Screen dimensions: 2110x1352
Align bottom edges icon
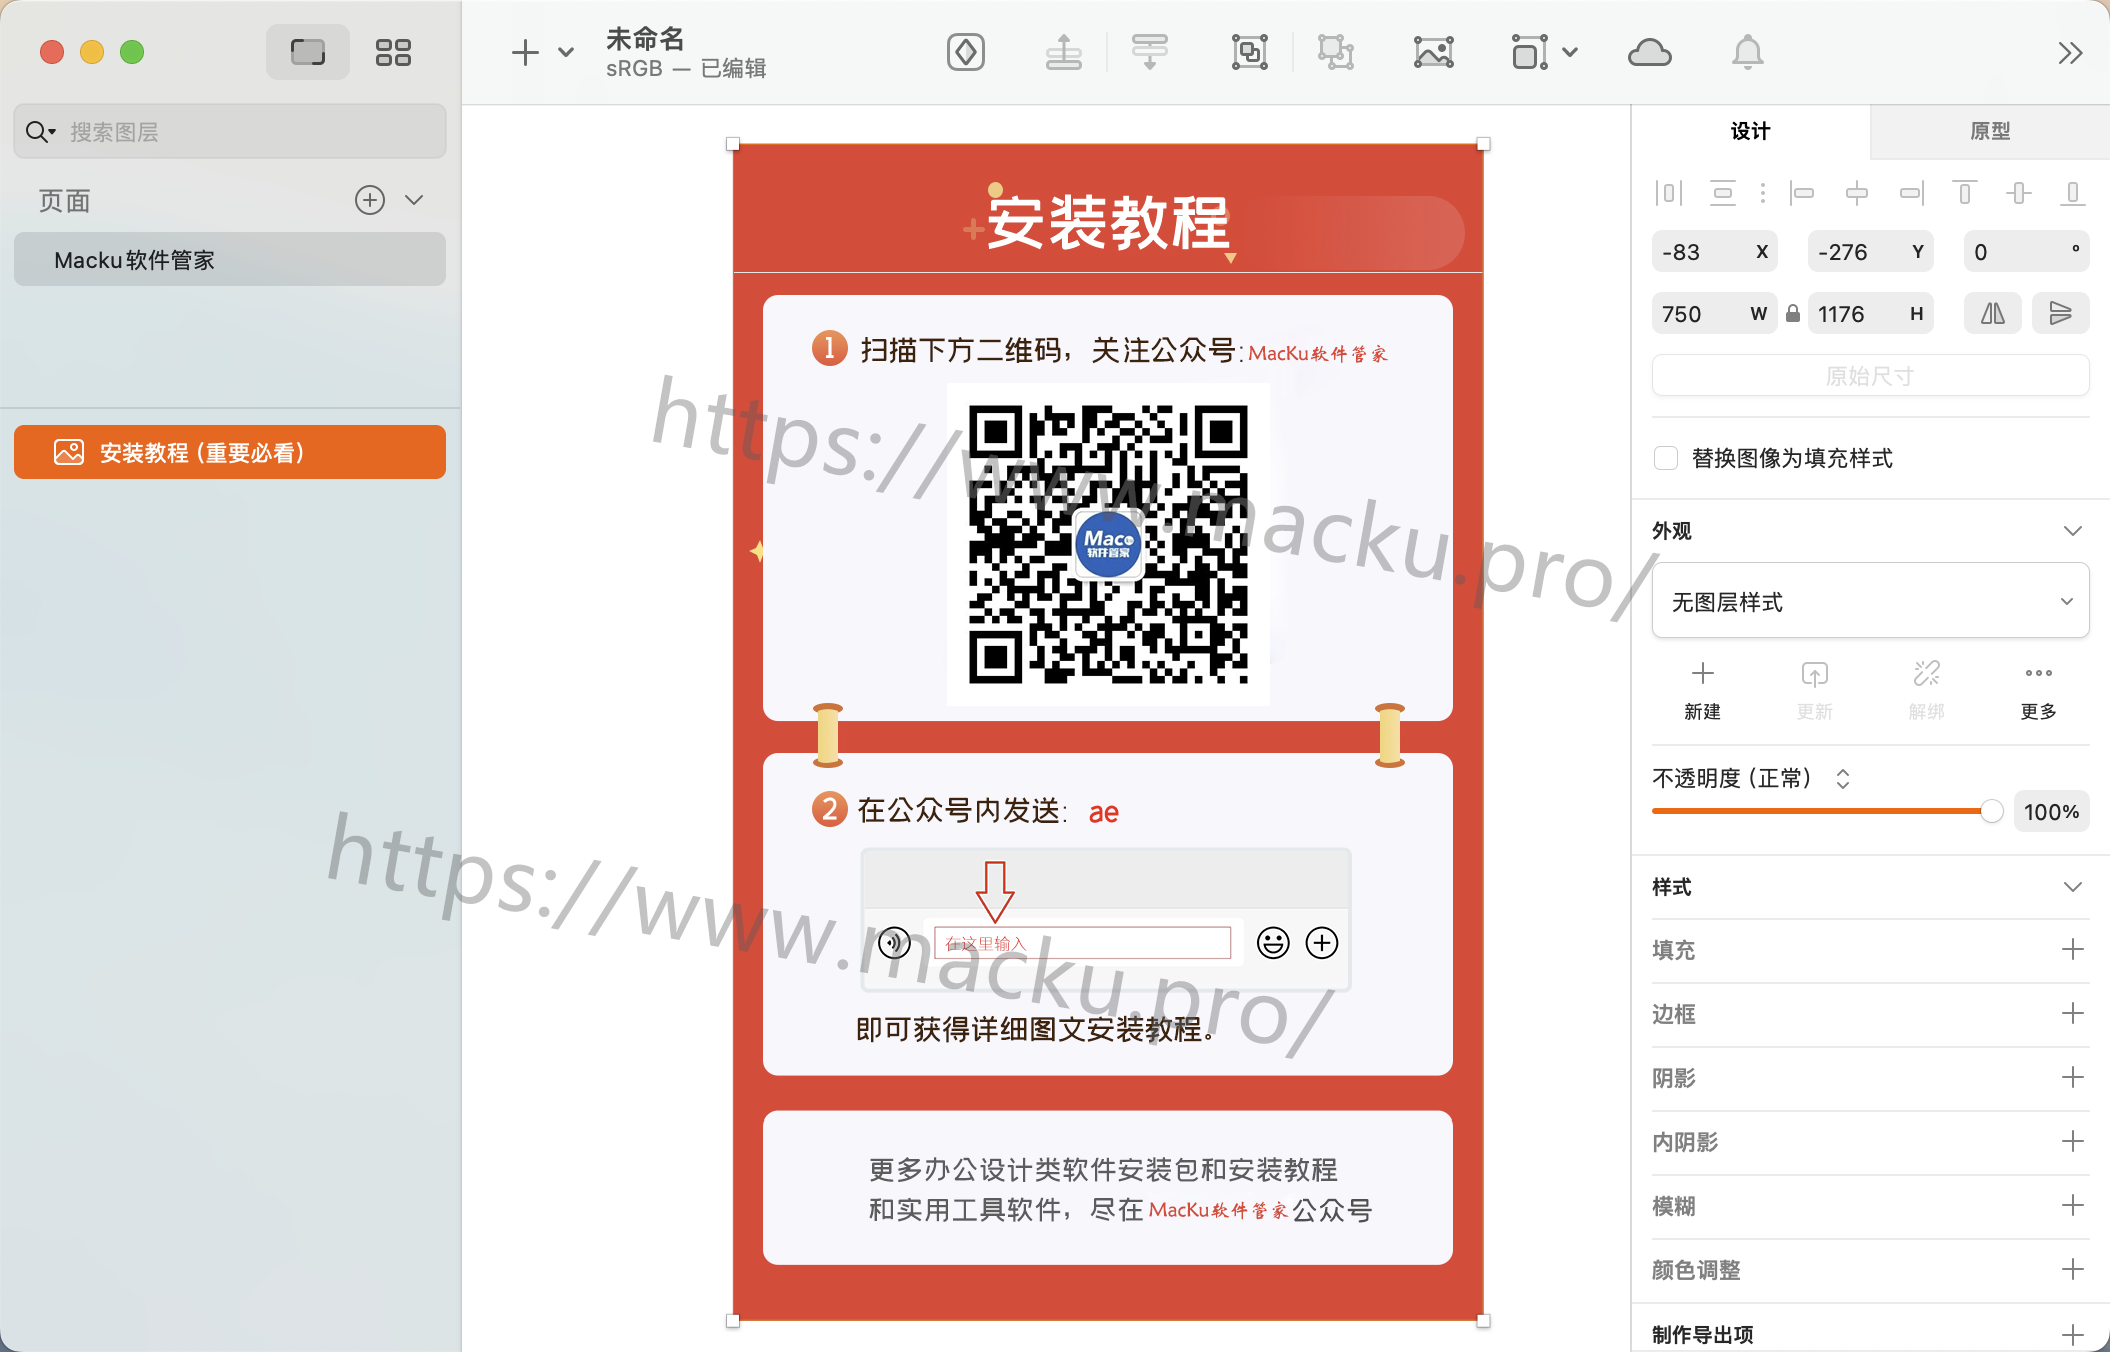click(x=2073, y=192)
